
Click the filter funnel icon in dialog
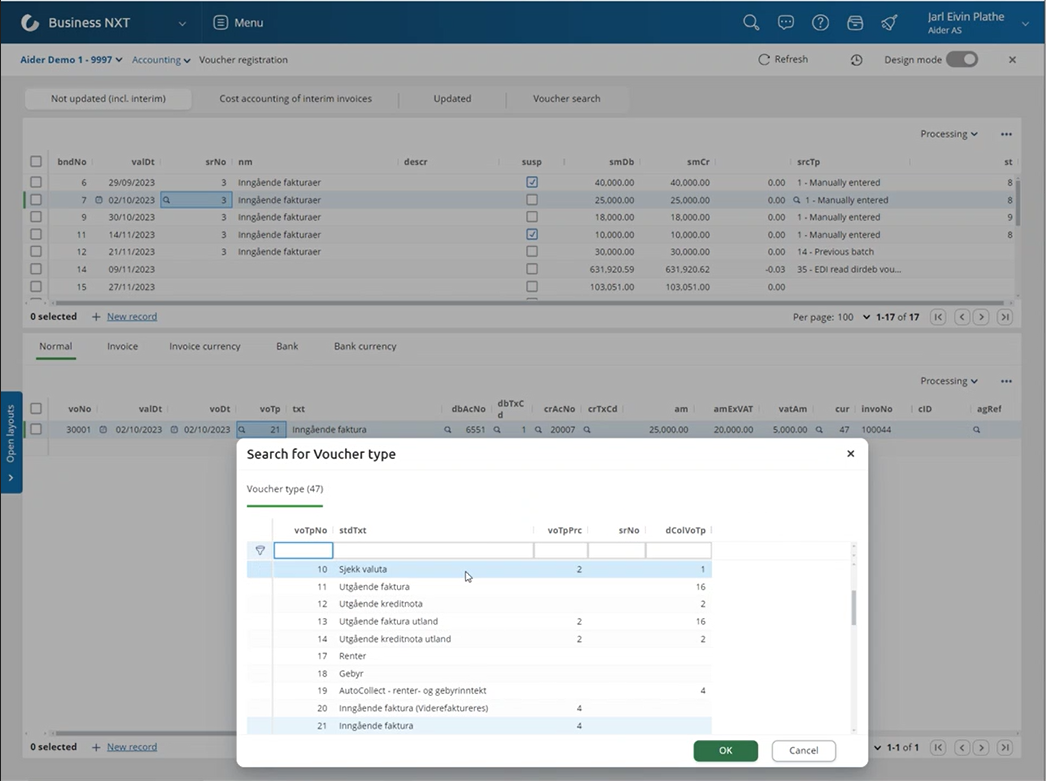[x=260, y=550]
